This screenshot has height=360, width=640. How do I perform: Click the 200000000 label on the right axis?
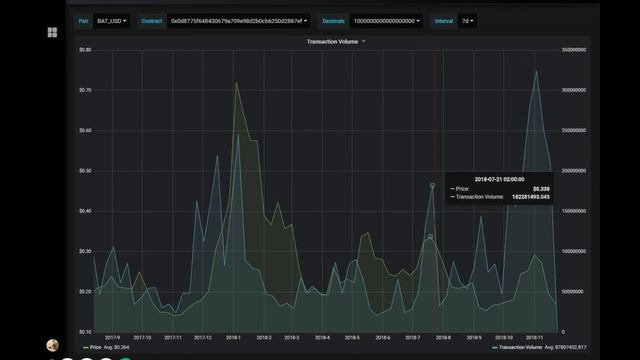[573, 171]
